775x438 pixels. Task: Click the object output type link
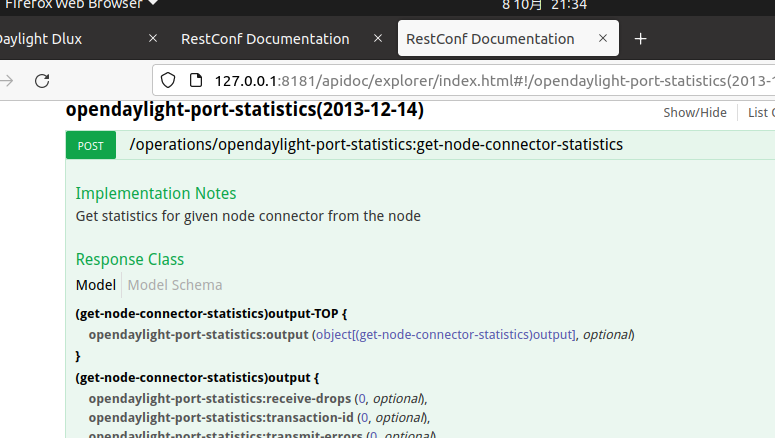446,334
